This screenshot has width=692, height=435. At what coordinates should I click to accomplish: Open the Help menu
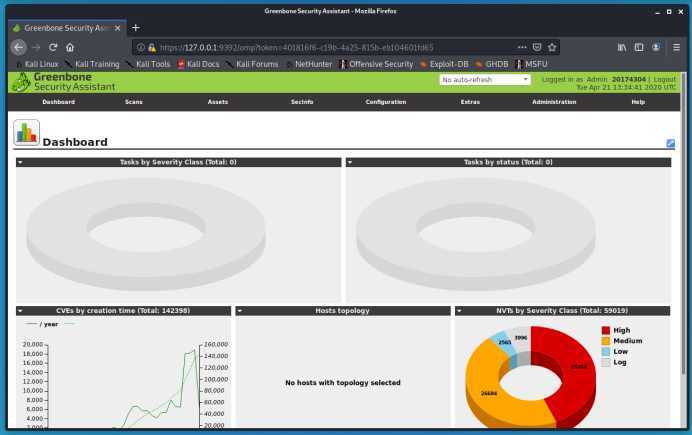point(638,102)
